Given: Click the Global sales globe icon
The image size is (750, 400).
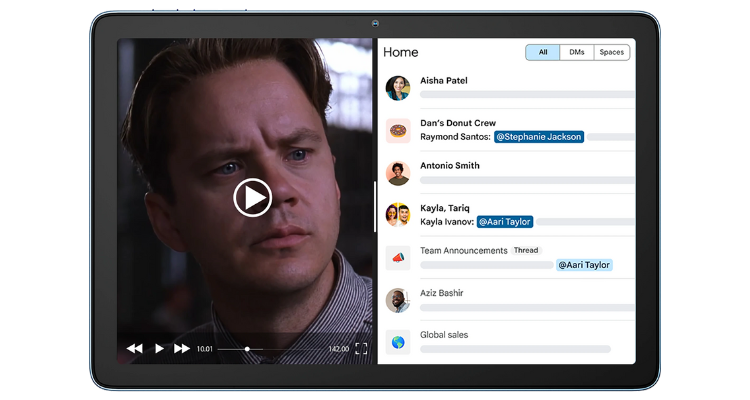Looking at the screenshot, I should pos(398,342).
